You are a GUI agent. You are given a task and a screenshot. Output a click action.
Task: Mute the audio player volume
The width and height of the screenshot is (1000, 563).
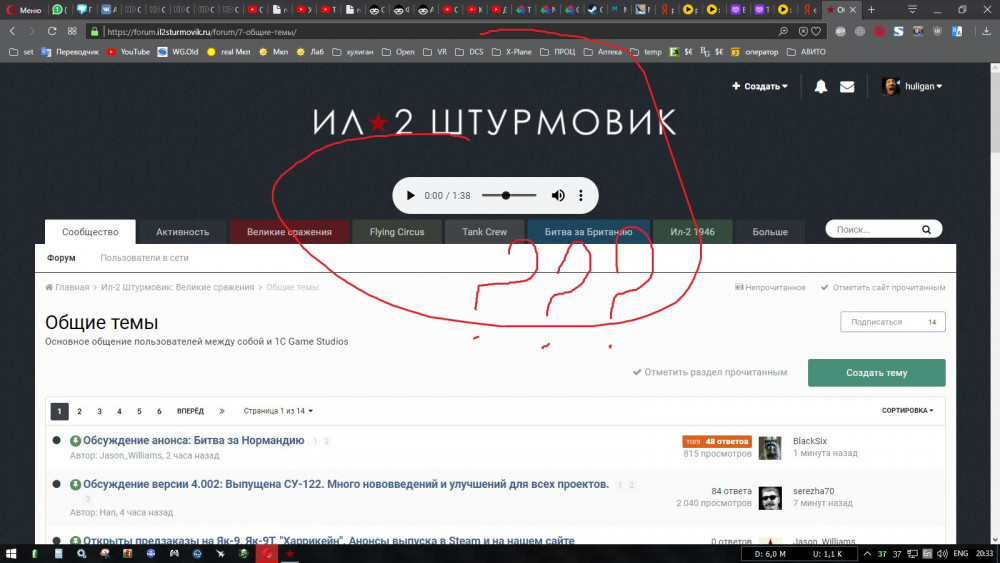coord(558,196)
